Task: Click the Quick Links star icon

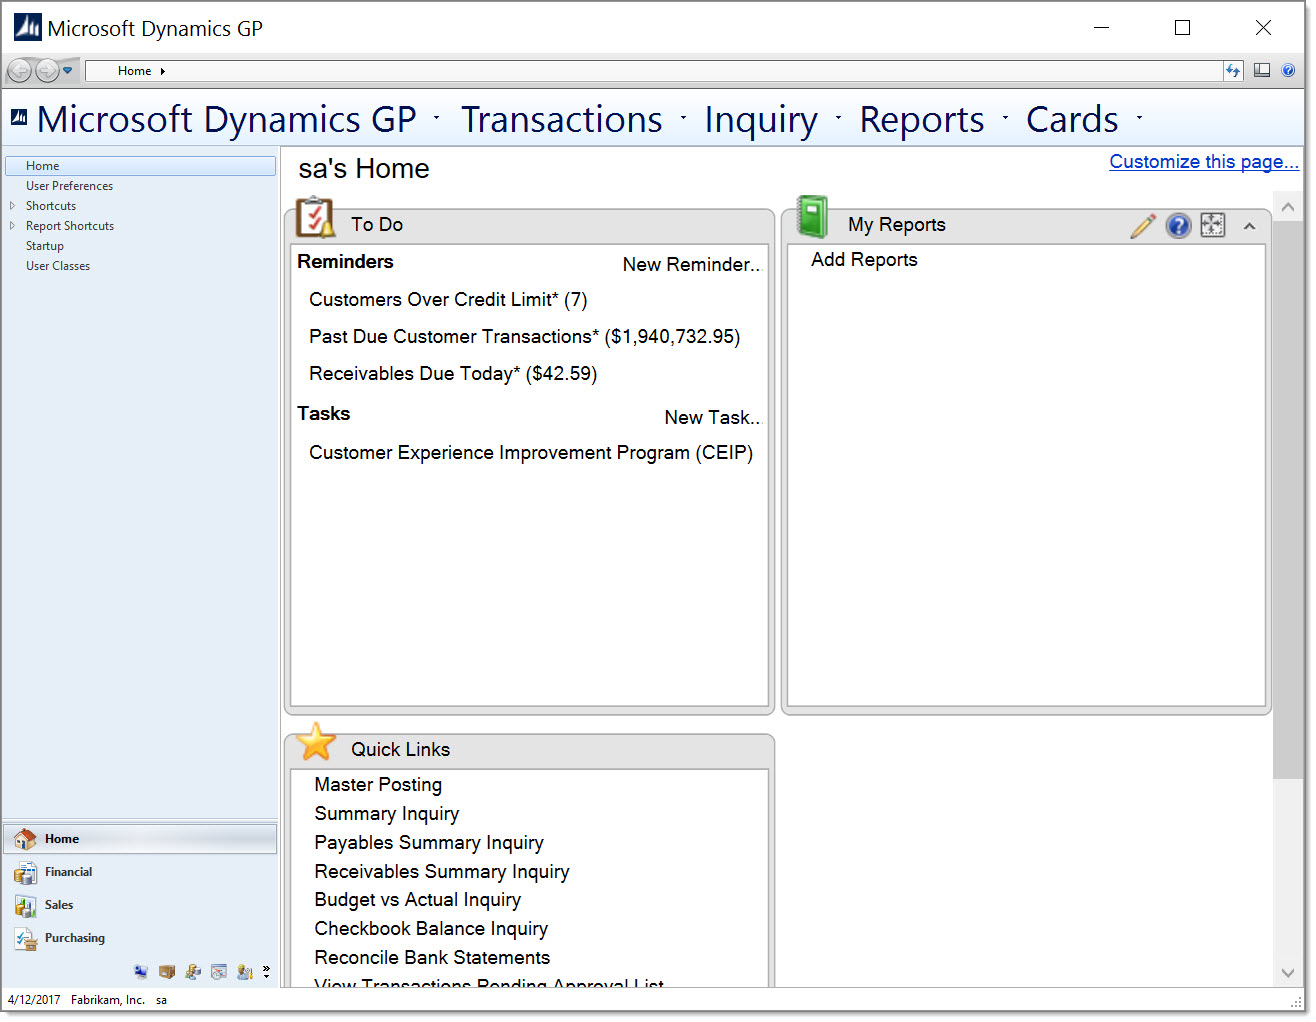Action: tap(316, 742)
